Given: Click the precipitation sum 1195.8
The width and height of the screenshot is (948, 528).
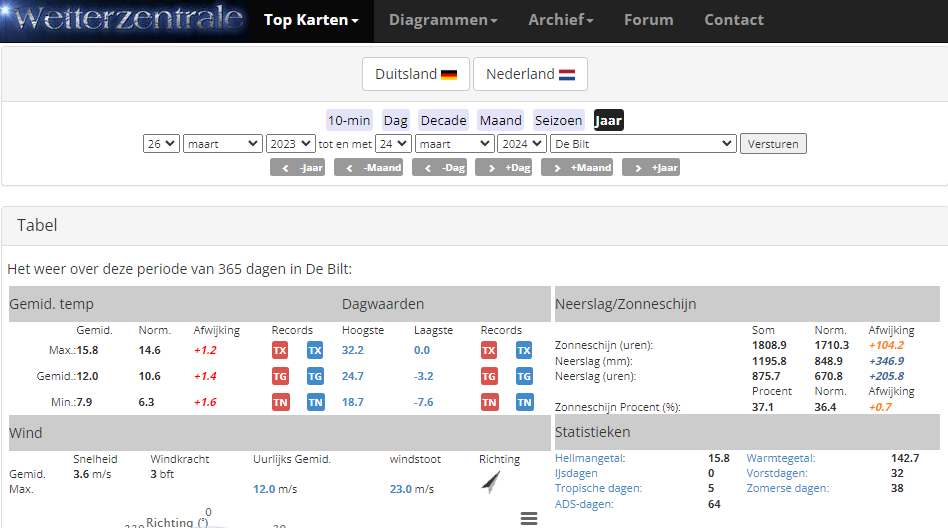Looking at the screenshot, I should 769,361.
